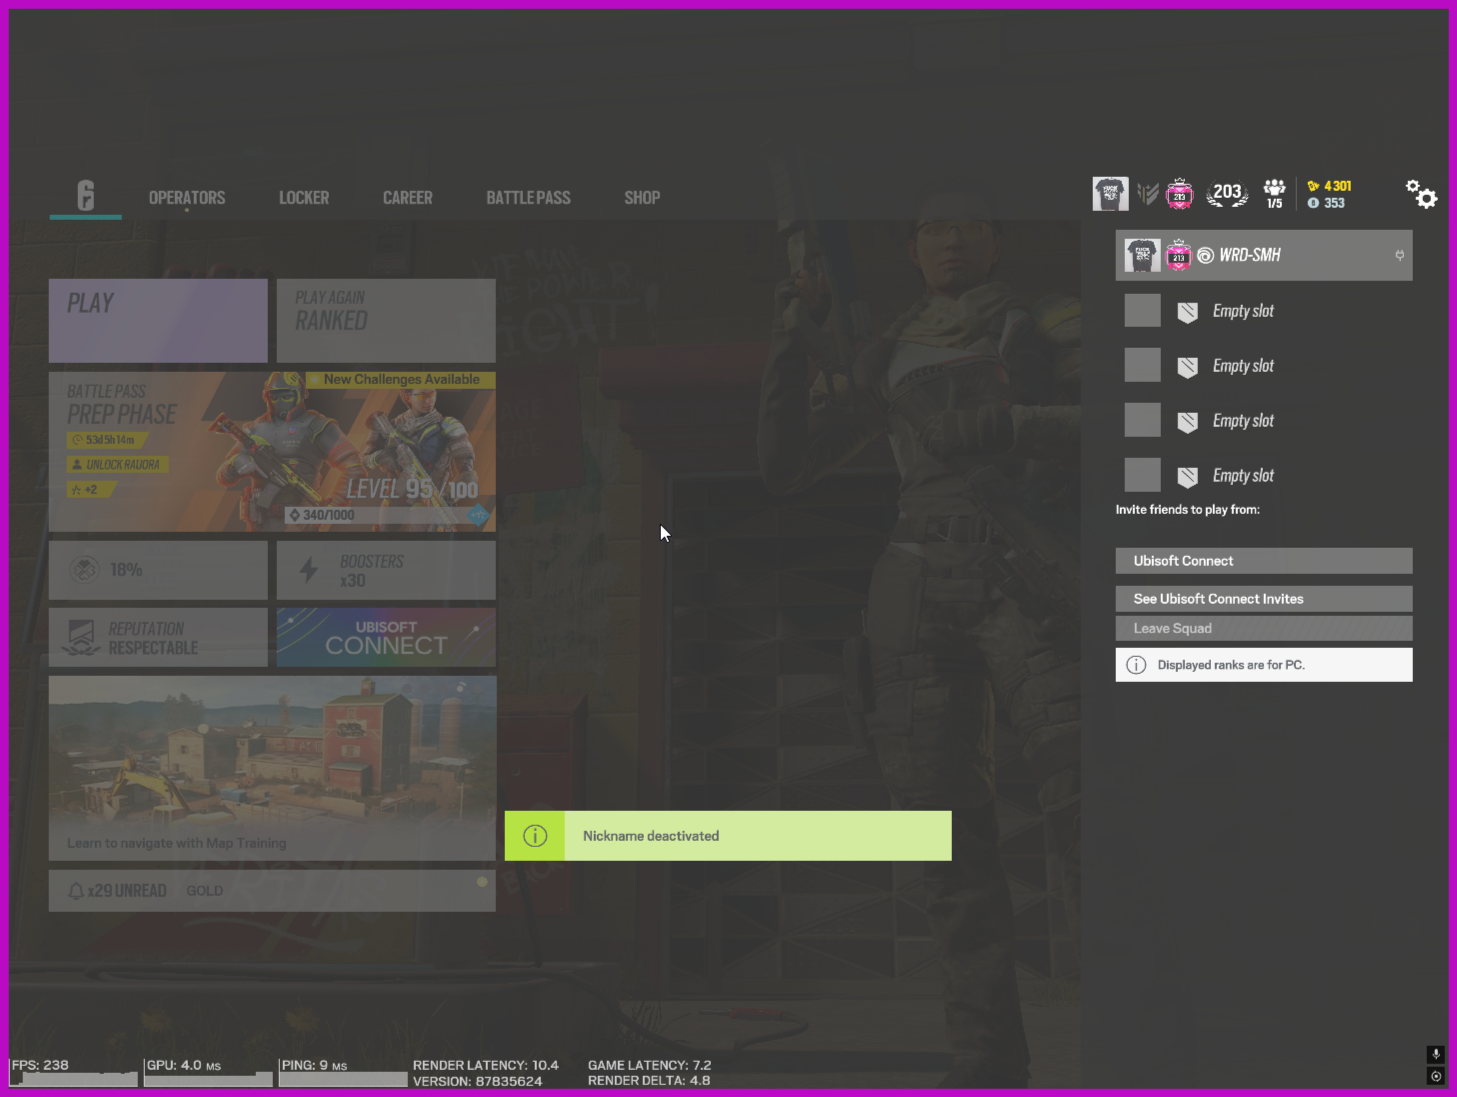The width and height of the screenshot is (1457, 1097).
Task: Click the Render Delta 4.8 text
Action: click(x=649, y=1080)
